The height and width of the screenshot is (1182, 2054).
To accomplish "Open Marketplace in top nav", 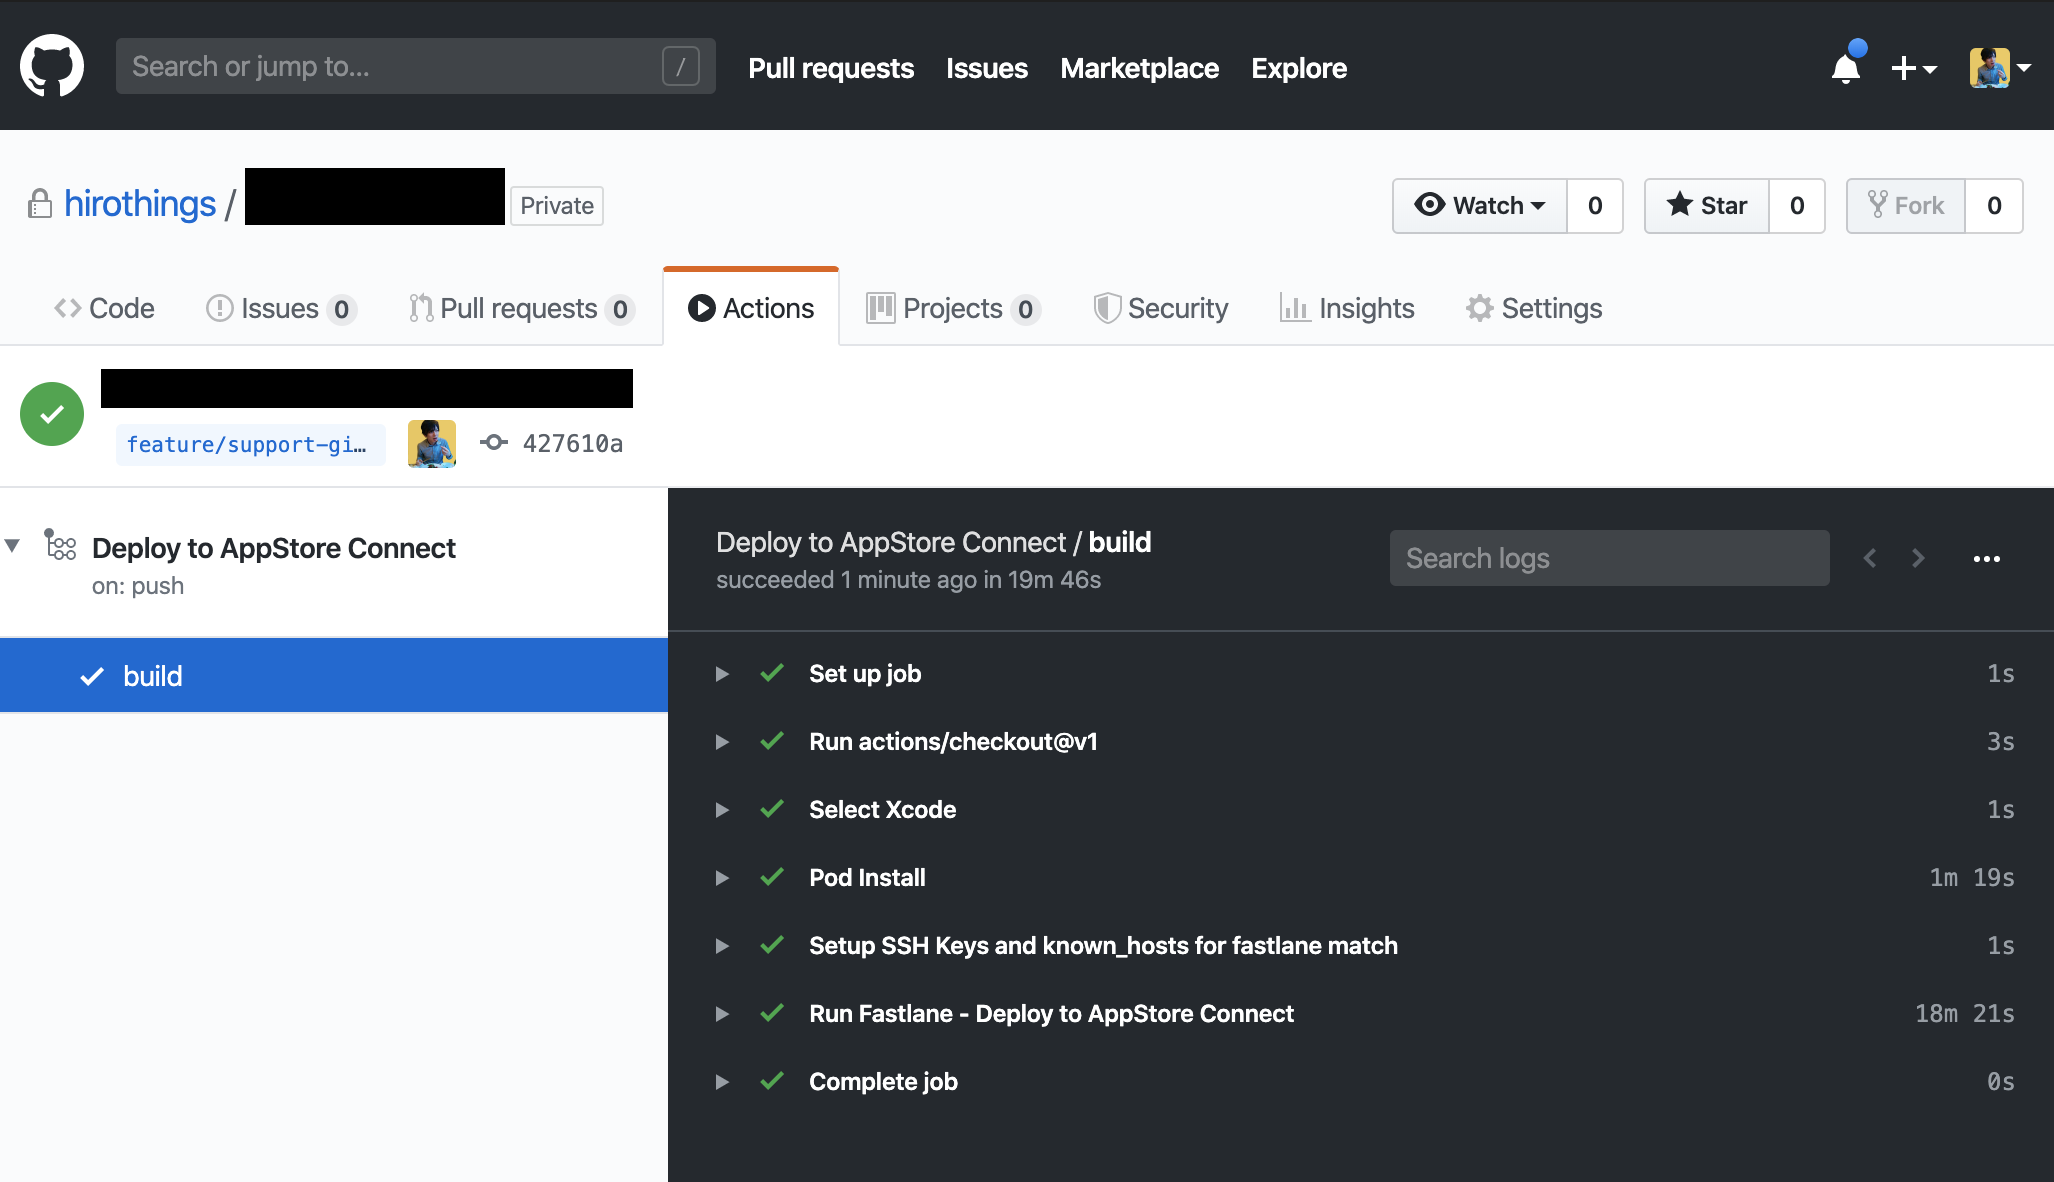I will tap(1139, 68).
